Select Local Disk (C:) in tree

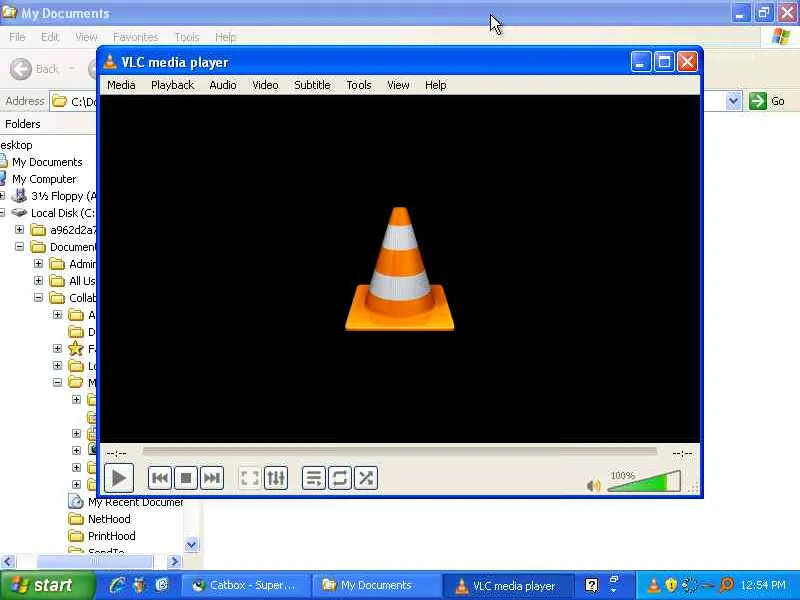tap(62, 213)
